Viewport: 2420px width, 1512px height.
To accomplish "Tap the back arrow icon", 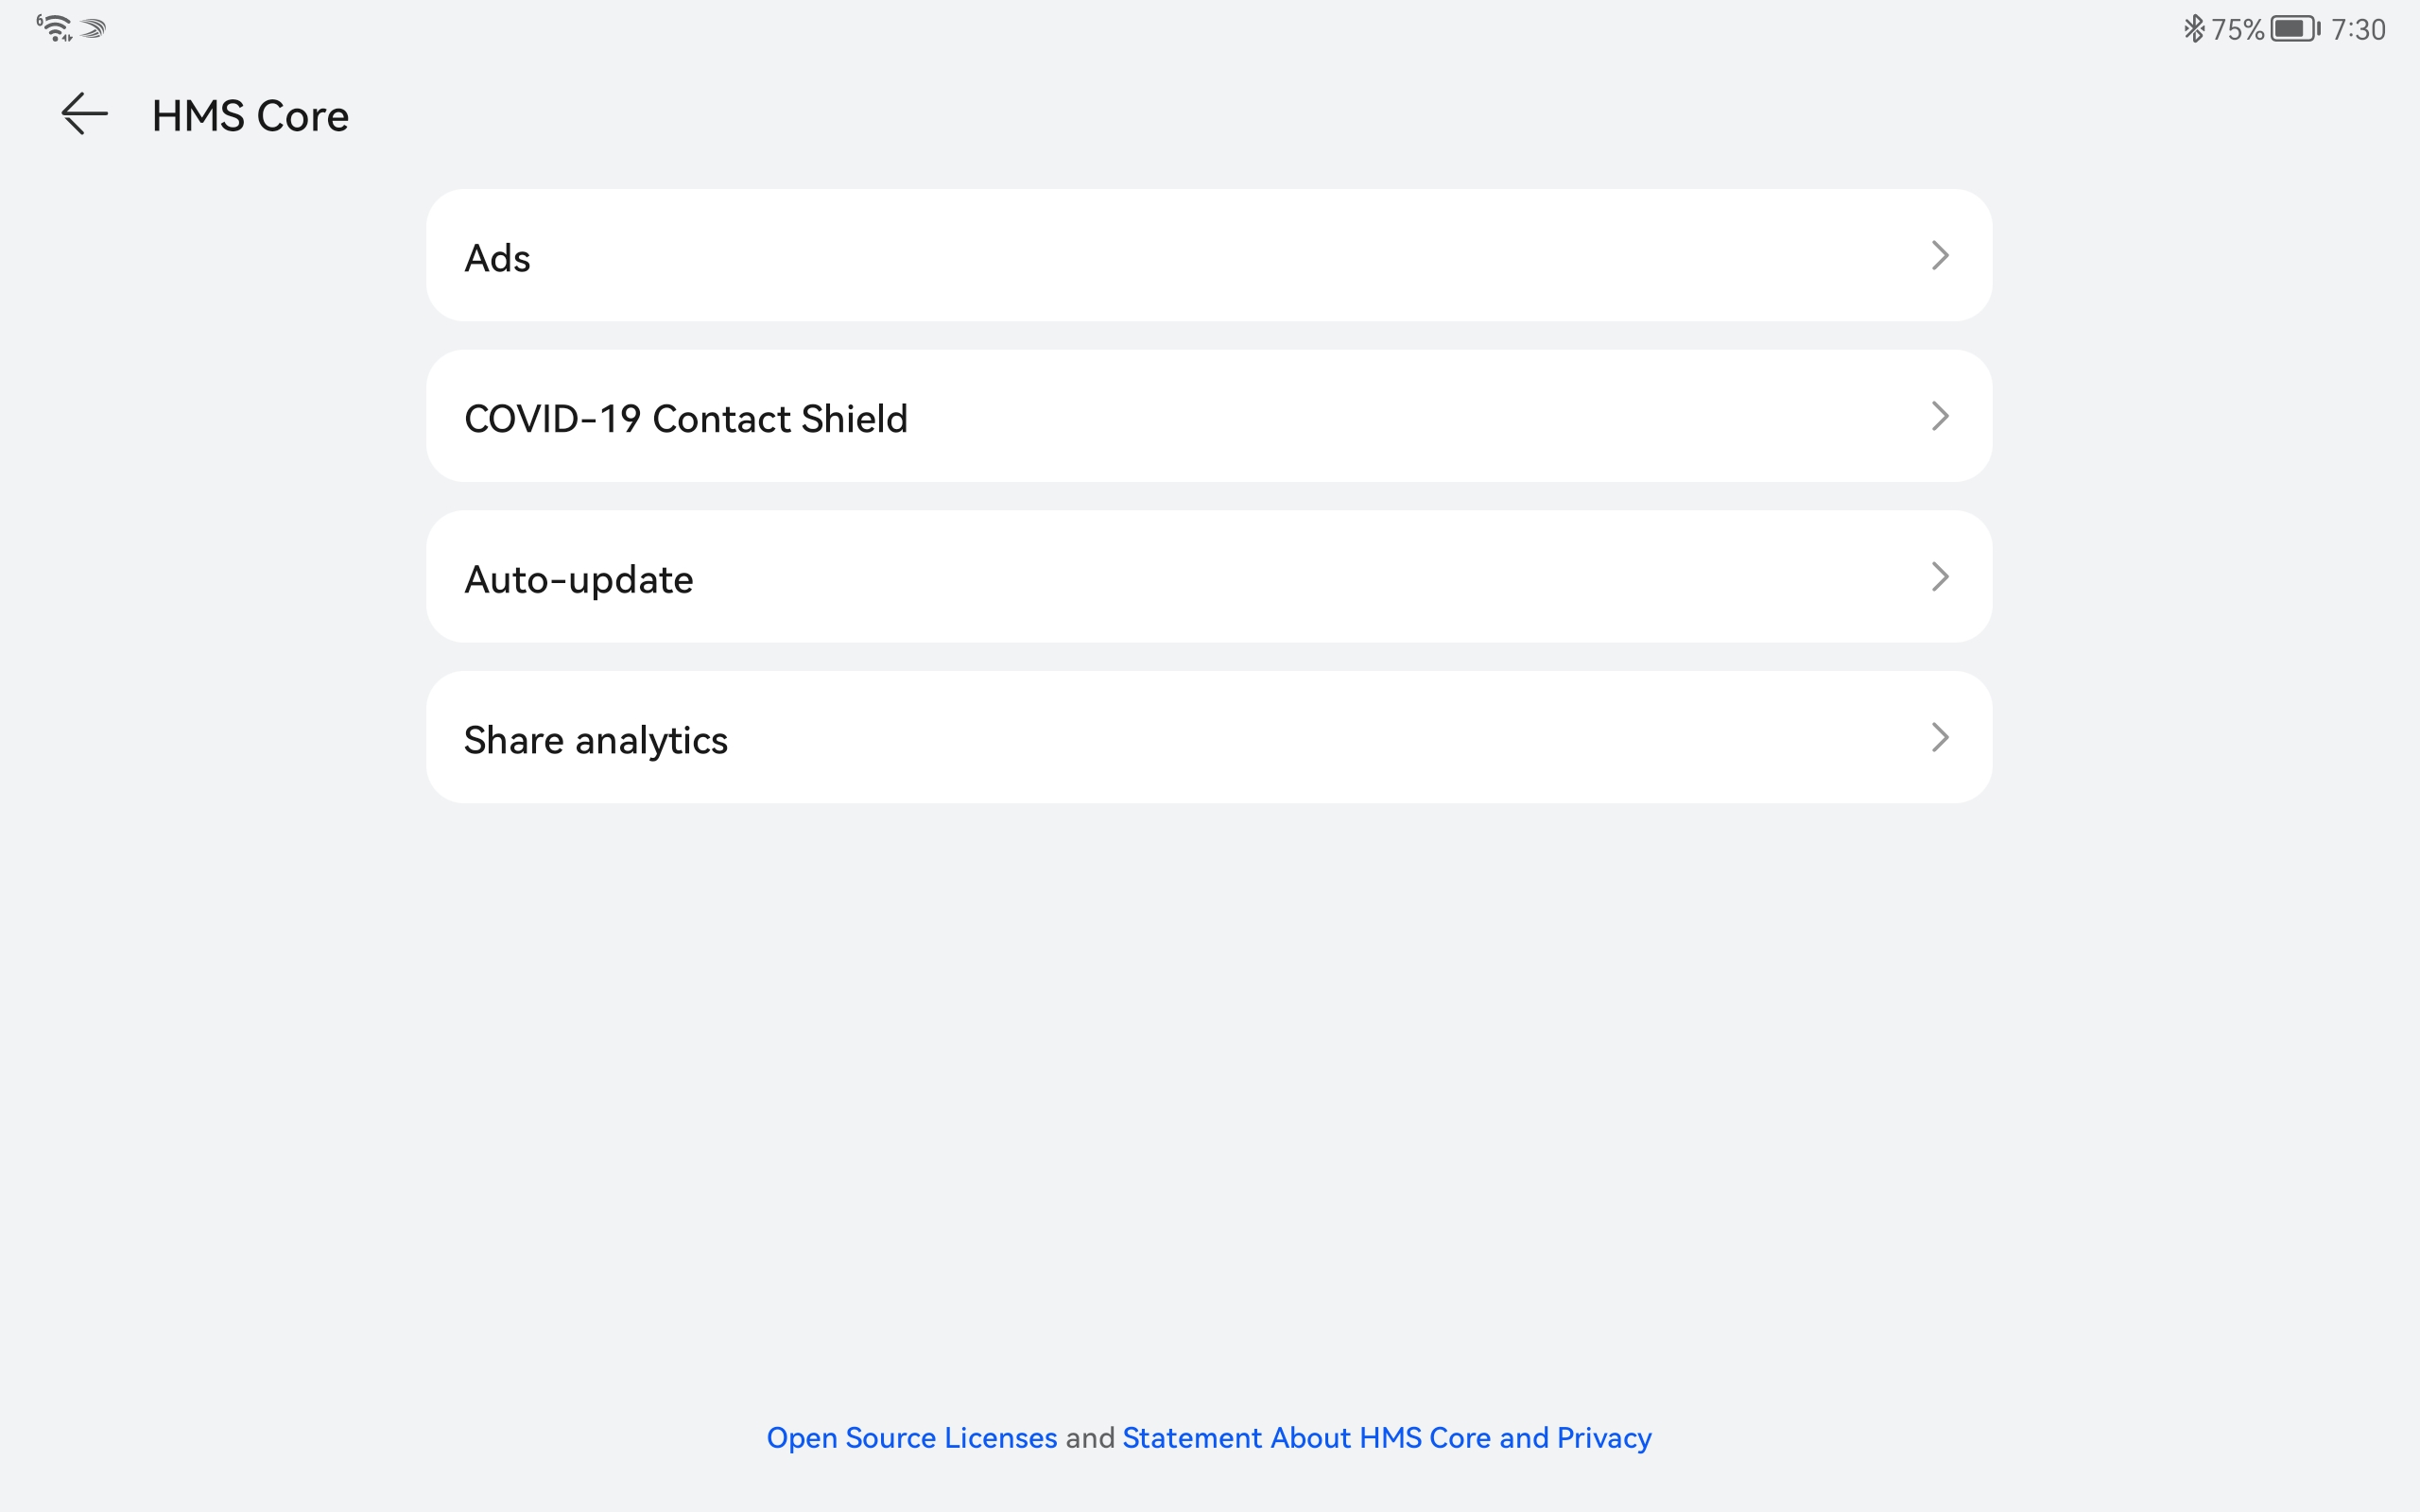I will pos(84,114).
